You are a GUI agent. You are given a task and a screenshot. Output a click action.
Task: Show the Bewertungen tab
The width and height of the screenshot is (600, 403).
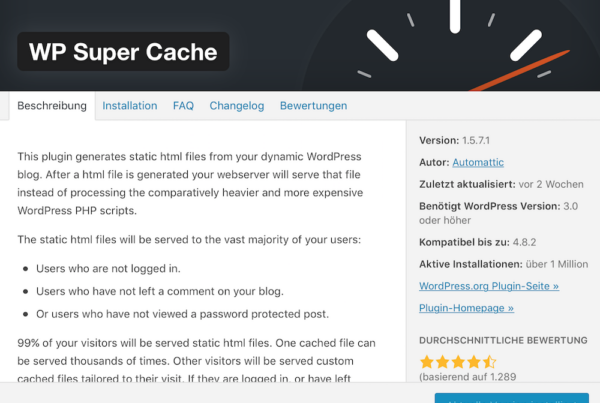(313, 105)
